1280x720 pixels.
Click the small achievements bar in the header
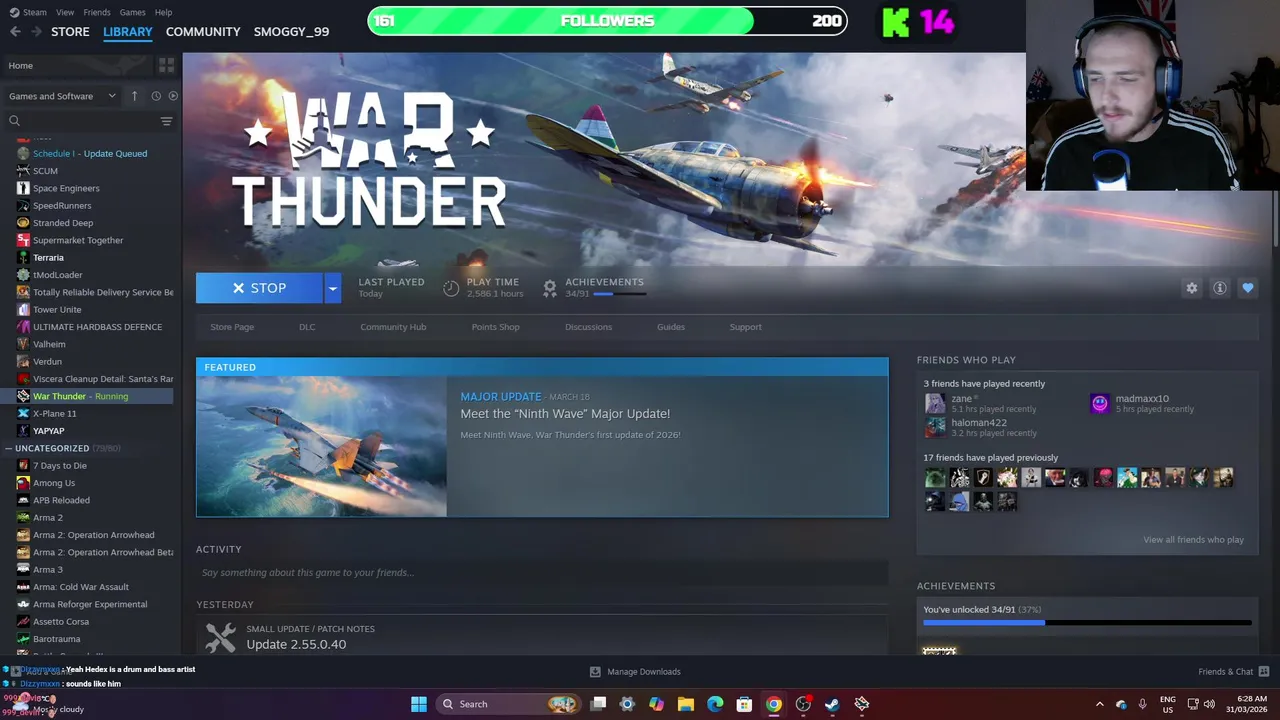click(619, 294)
